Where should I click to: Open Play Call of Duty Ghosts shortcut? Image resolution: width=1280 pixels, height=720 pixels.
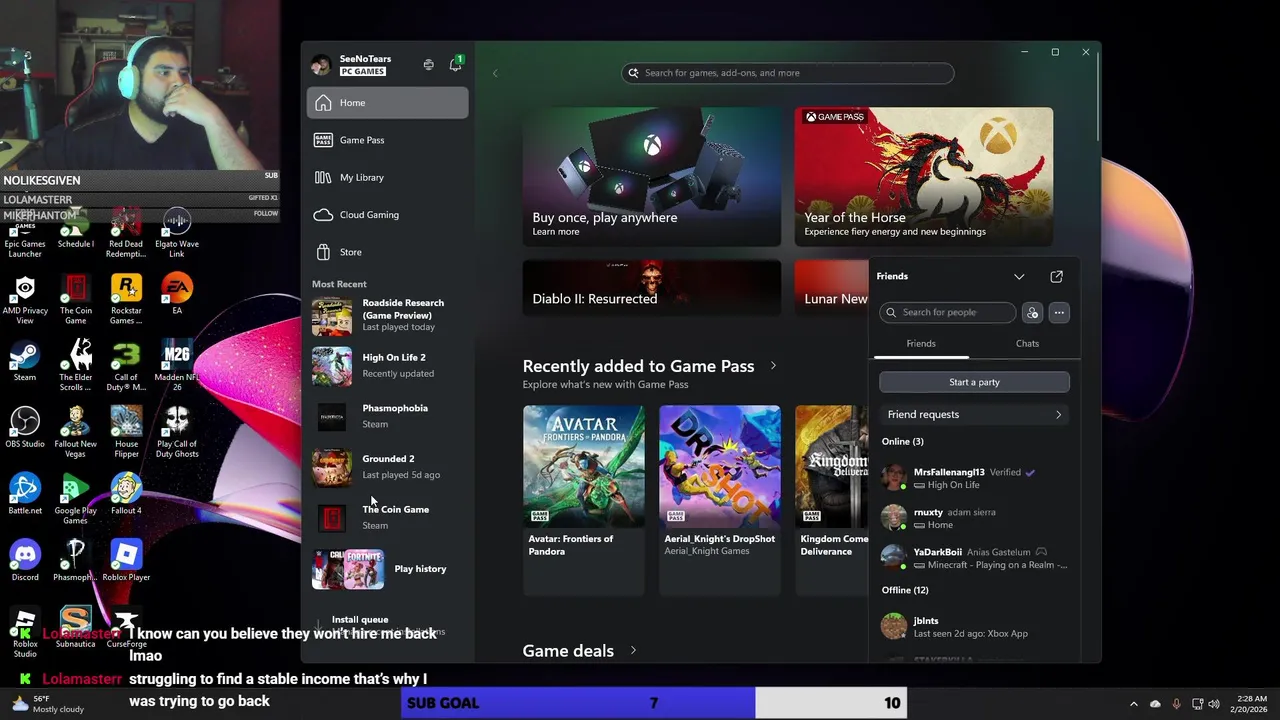177,432
